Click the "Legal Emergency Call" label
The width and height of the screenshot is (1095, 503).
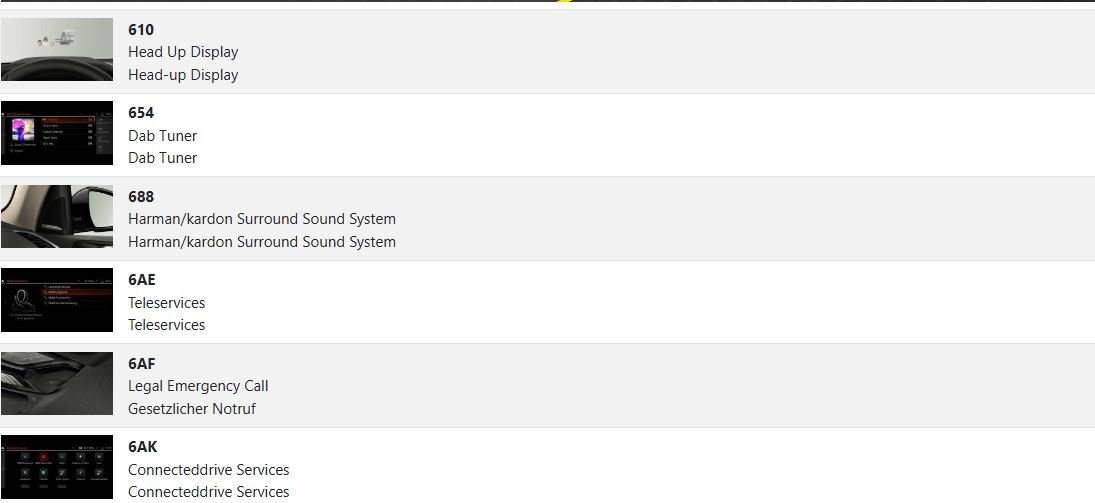[x=198, y=386]
